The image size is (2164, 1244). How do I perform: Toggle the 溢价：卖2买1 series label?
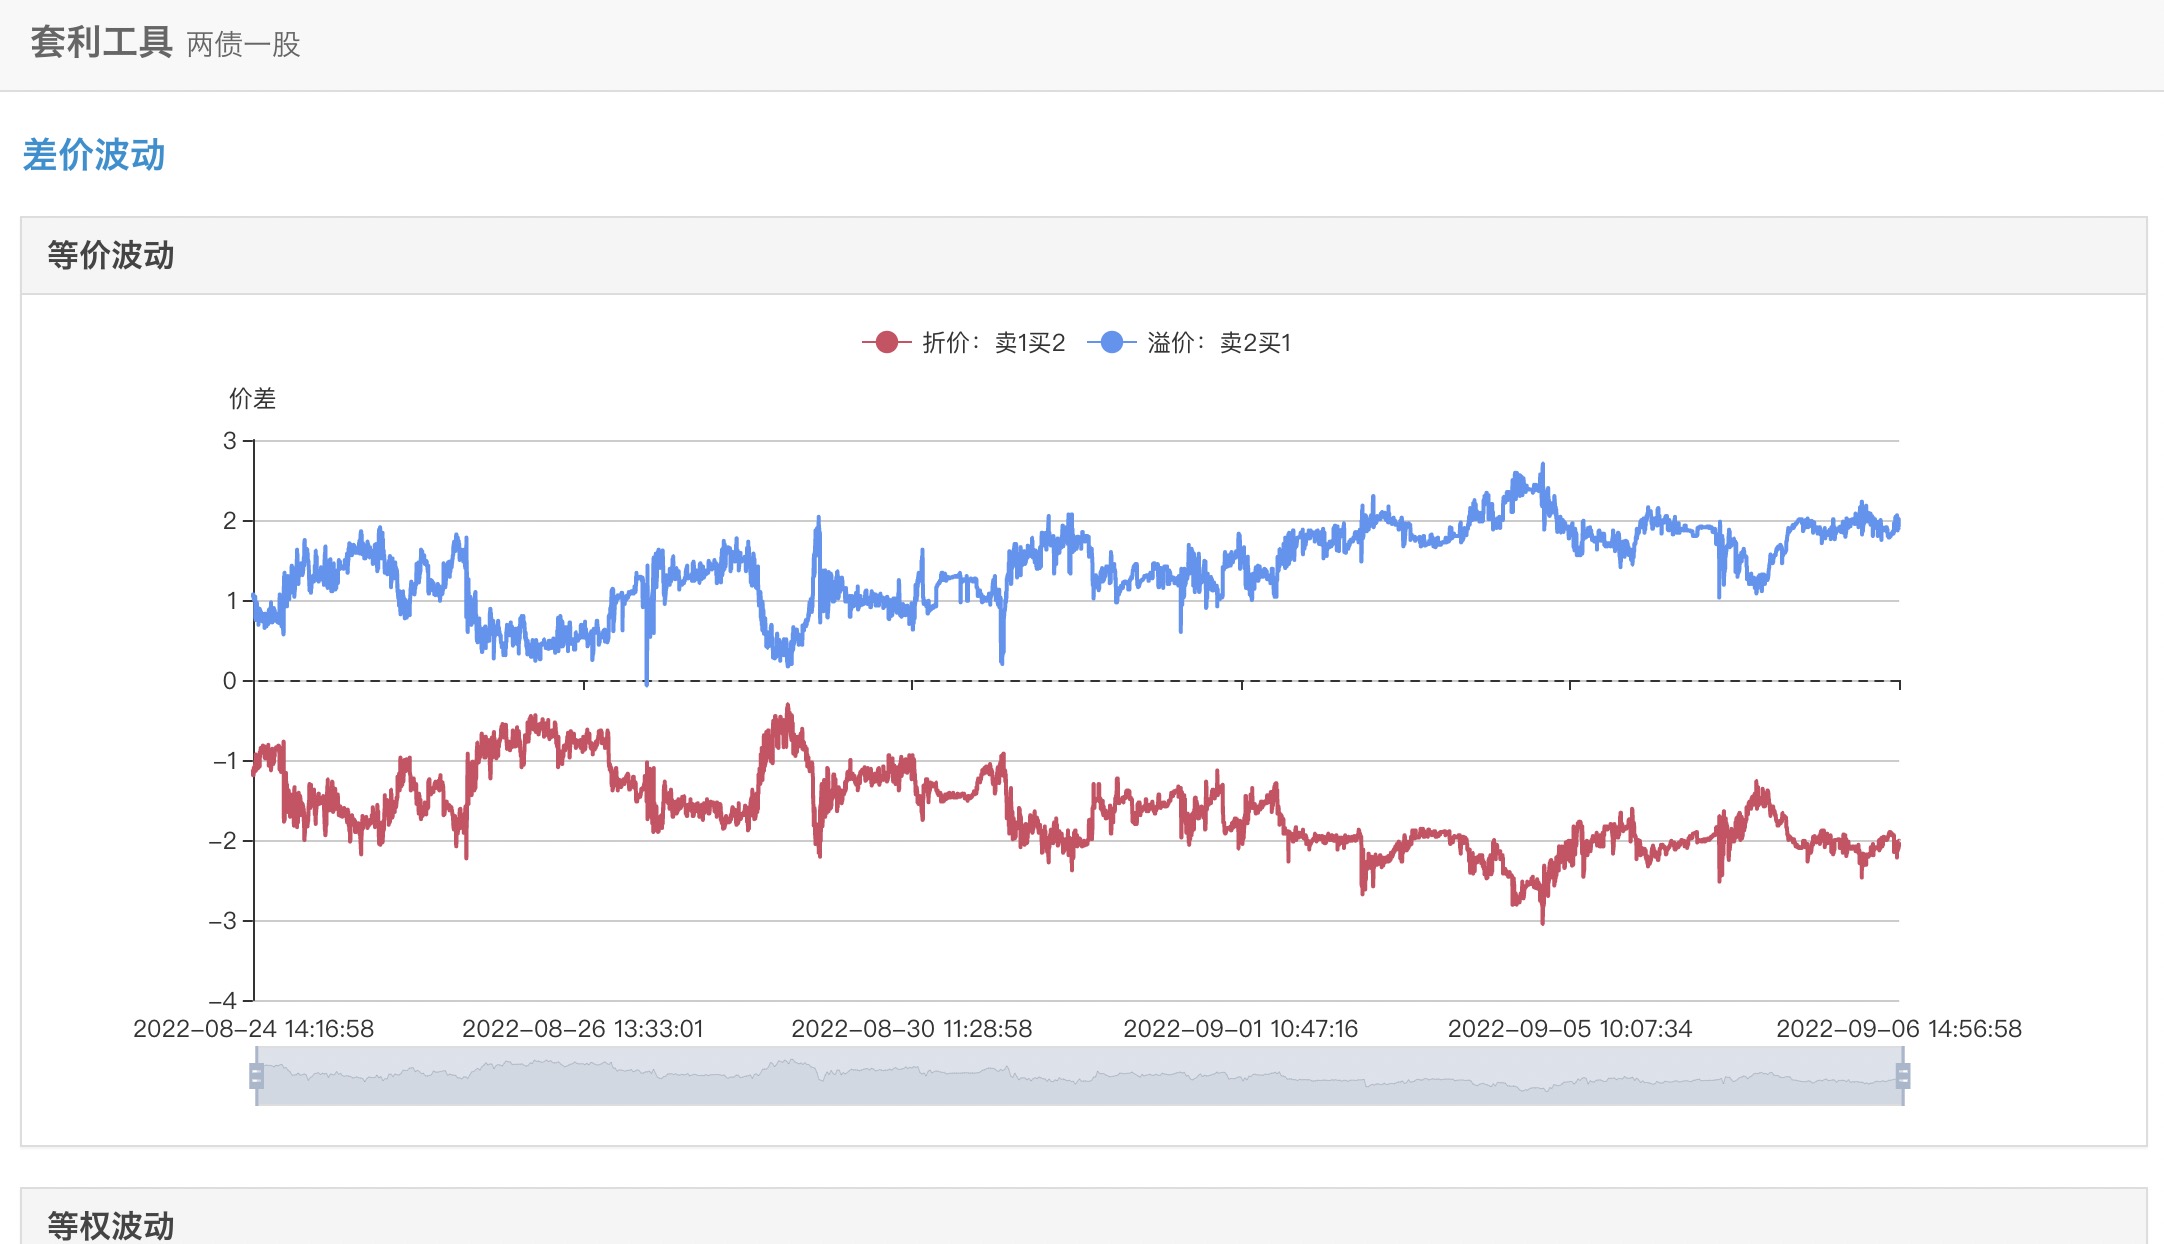click(x=1219, y=343)
